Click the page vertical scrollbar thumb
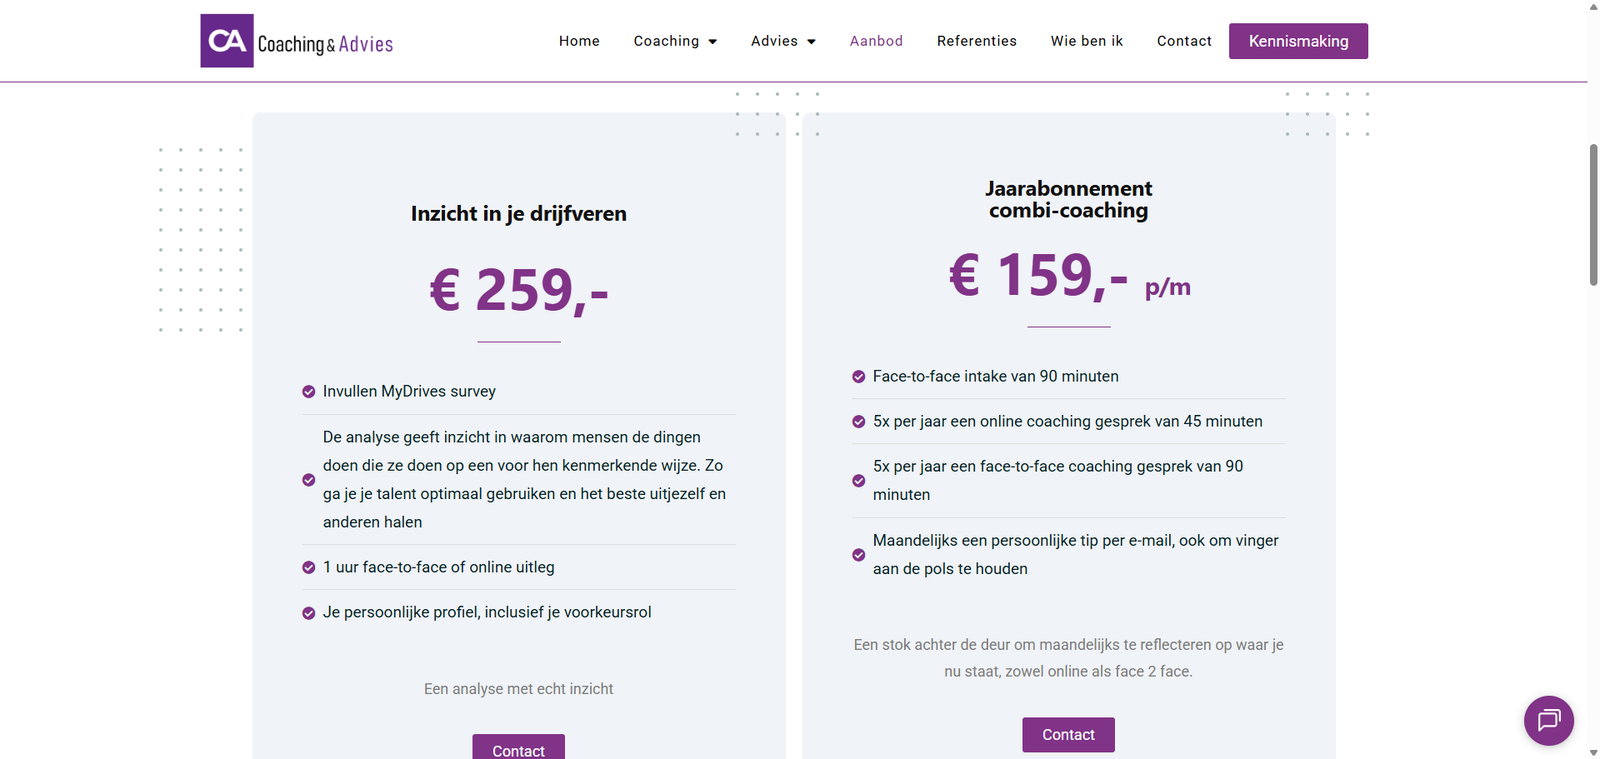Image resolution: width=1600 pixels, height=759 pixels. click(x=1594, y=215)
